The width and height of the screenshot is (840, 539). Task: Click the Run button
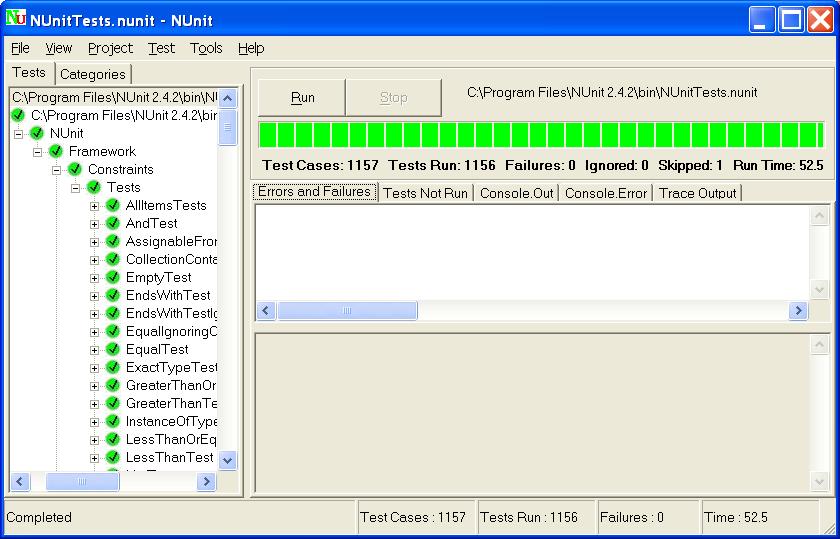click(x=302, y=98)
